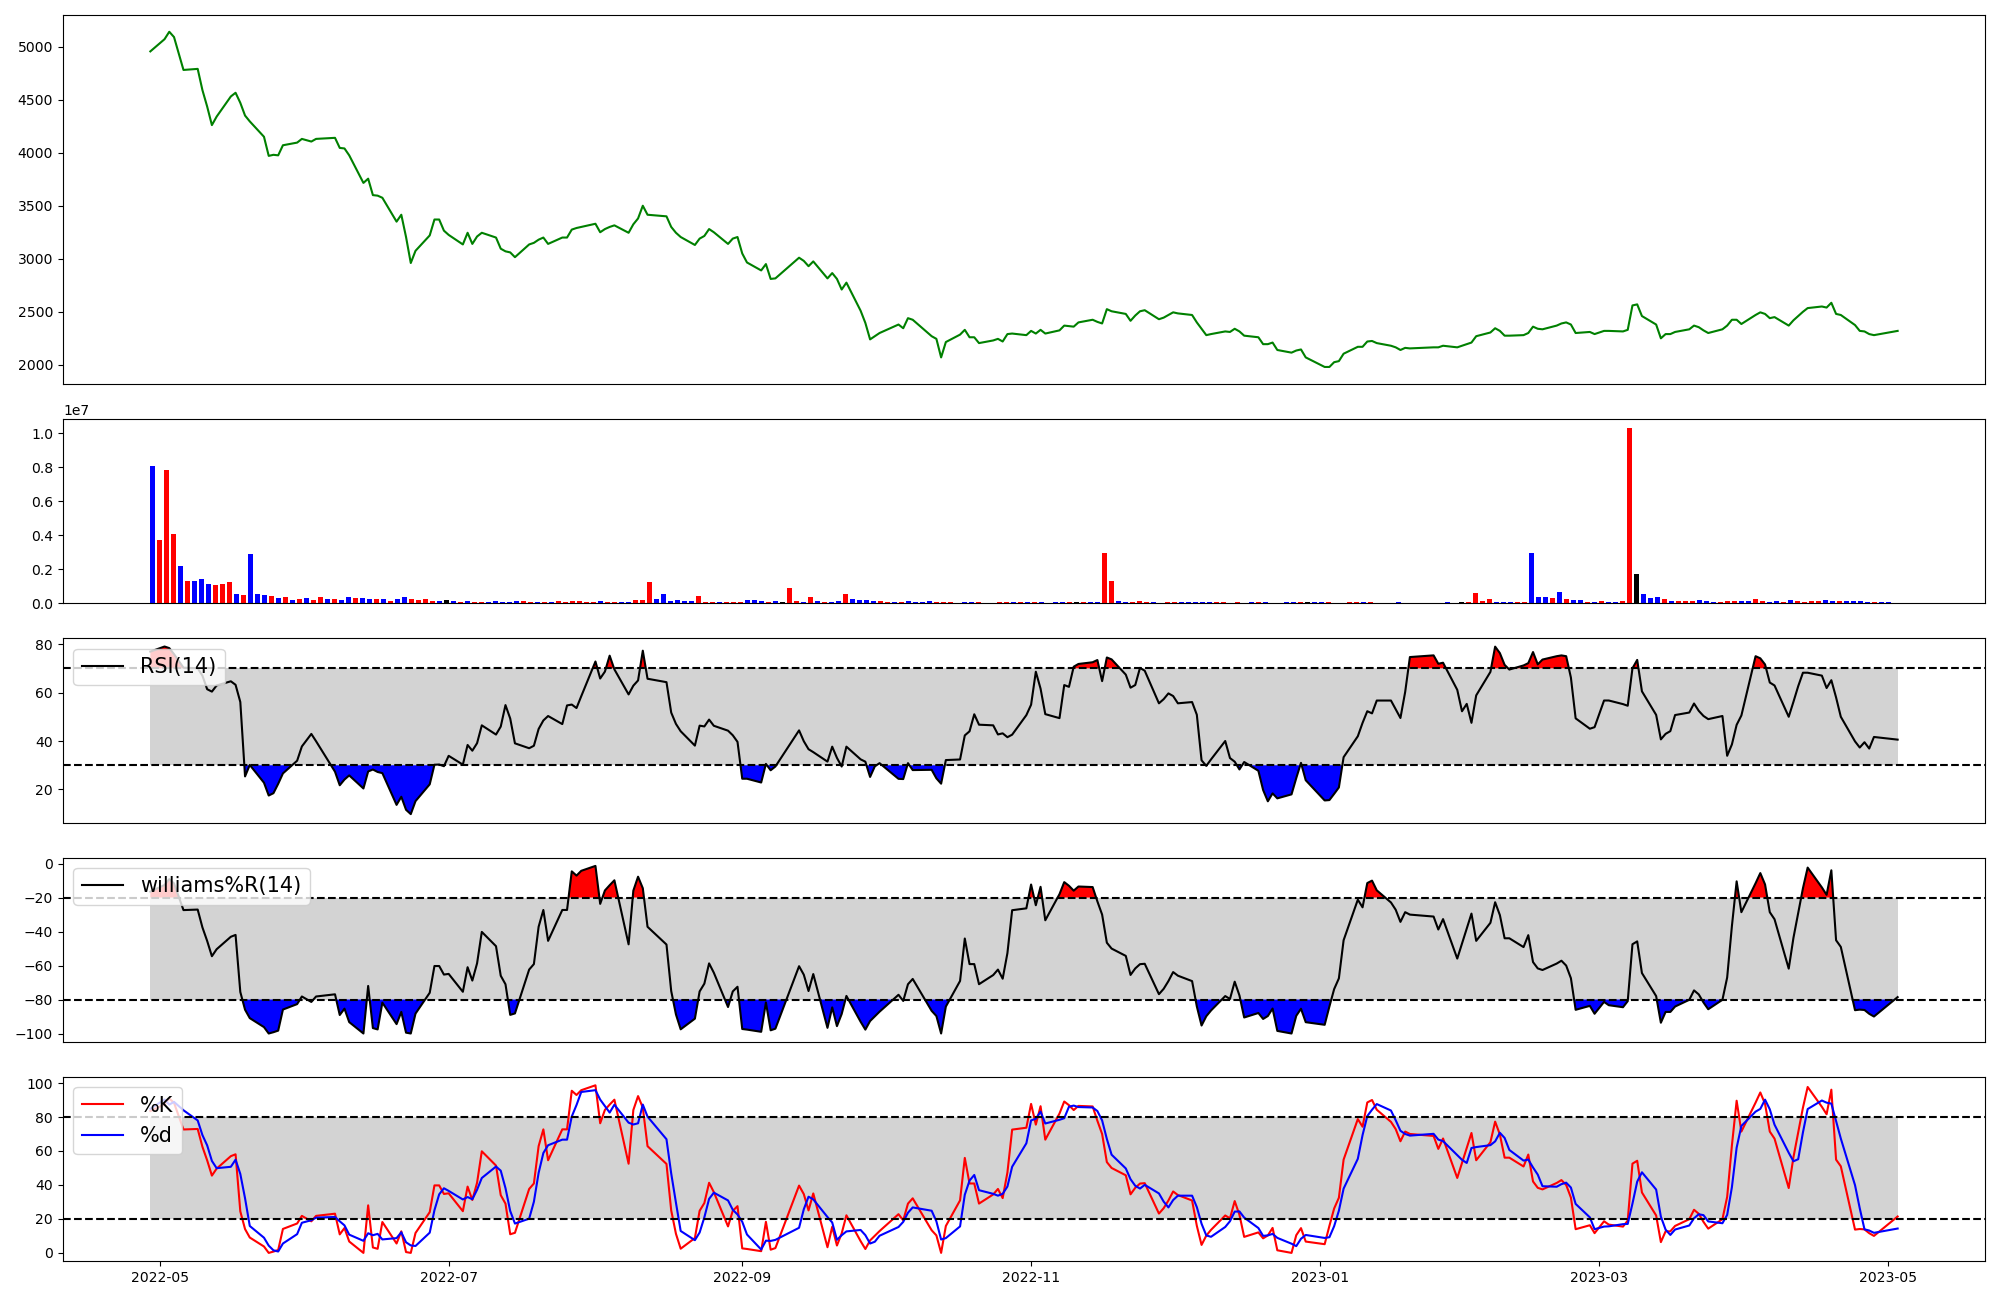2000x1300 pixels.
Task: Click the price line peak above 5000
Action: [x=170, y=32]
